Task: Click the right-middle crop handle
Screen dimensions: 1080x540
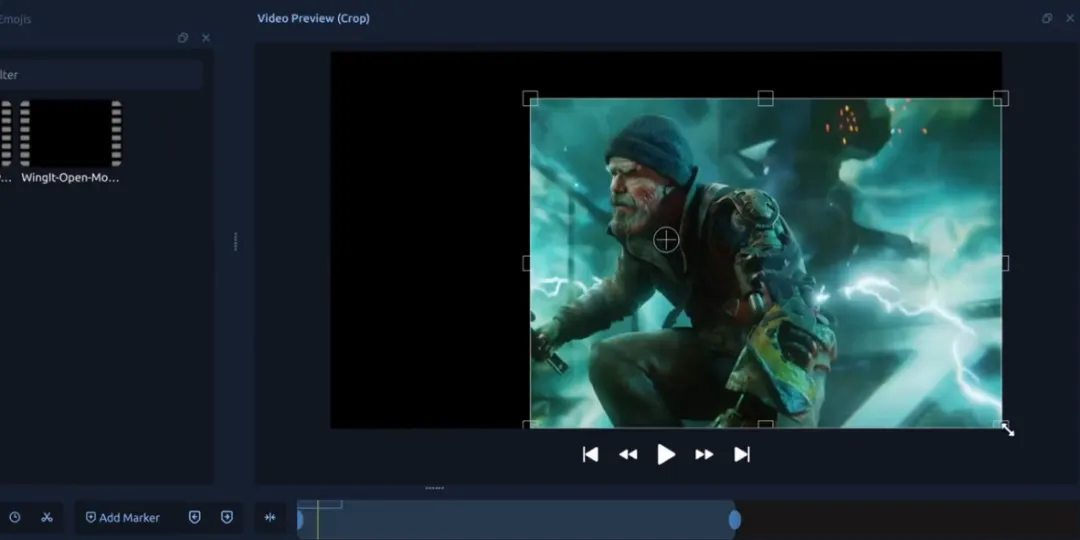Action: click(1004, 263)
